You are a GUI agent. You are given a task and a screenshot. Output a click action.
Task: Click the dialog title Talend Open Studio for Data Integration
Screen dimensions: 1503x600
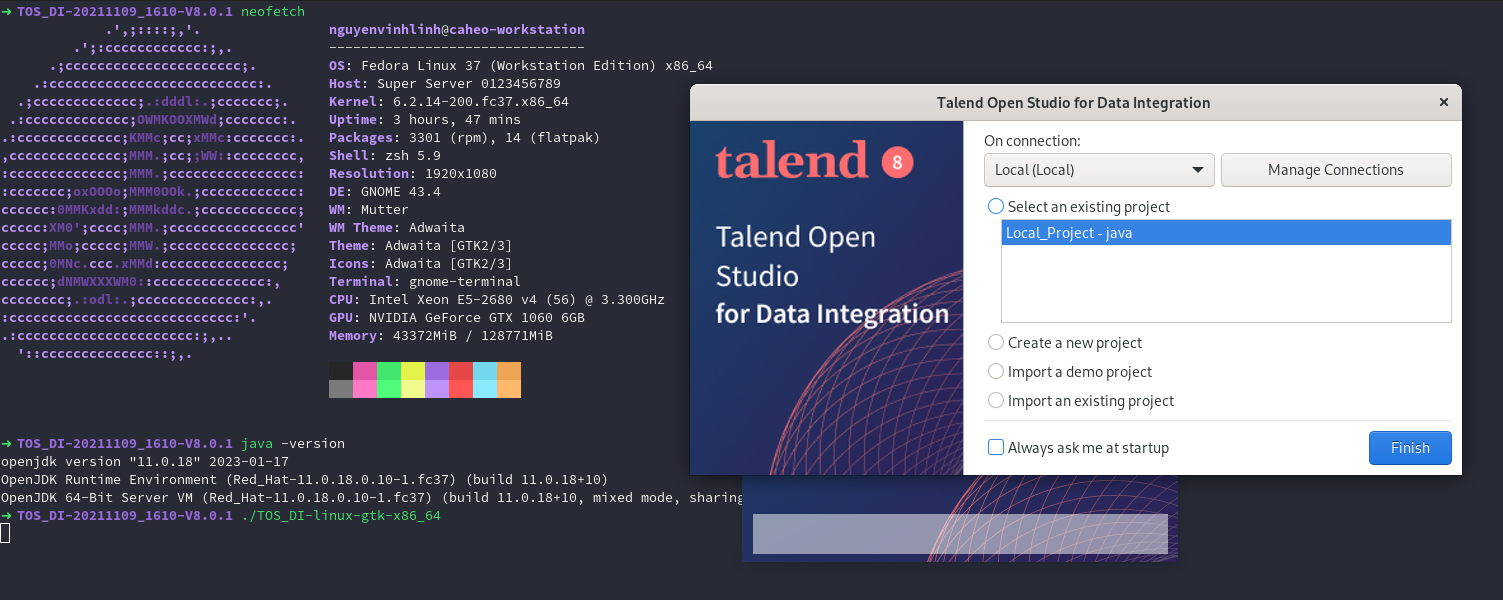coord(1073,102)
